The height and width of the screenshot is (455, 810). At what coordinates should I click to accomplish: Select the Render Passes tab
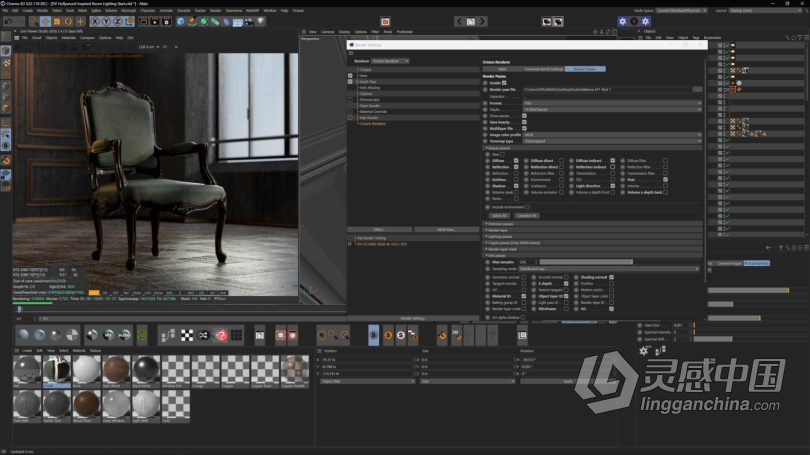(x=585, y=69)
